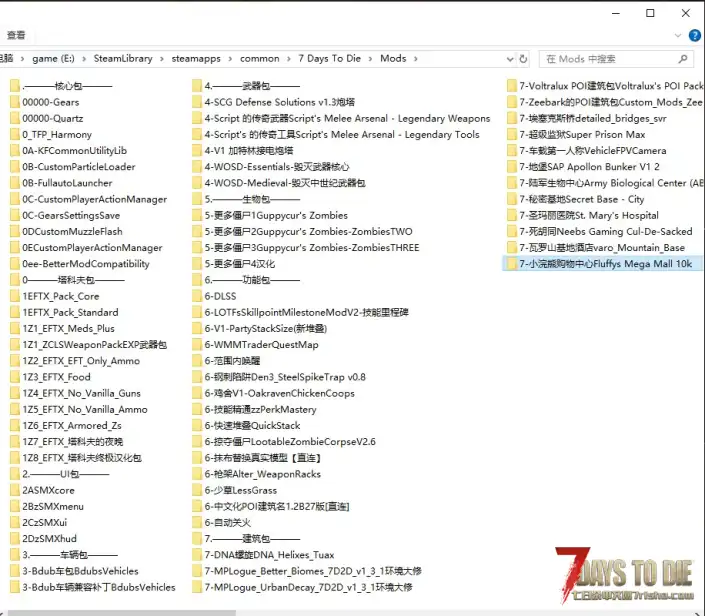Open the blue help question icon
This screenshot has width=705, height=616.
point(695,35)
